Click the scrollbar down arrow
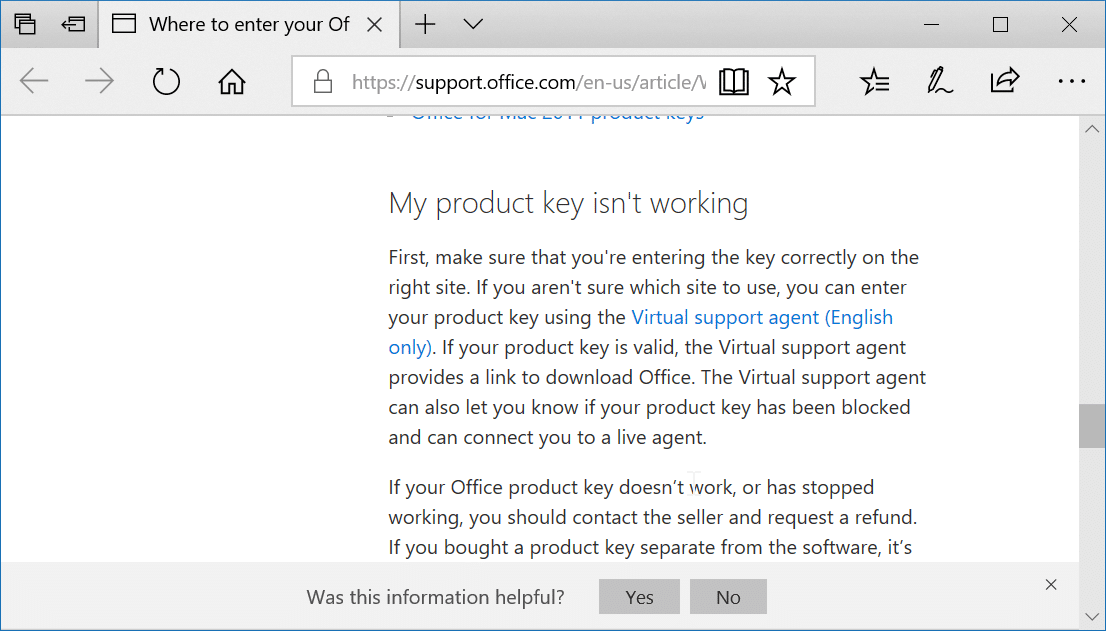This screenshot has height=631, width=1106. [x=1092, y=618]
